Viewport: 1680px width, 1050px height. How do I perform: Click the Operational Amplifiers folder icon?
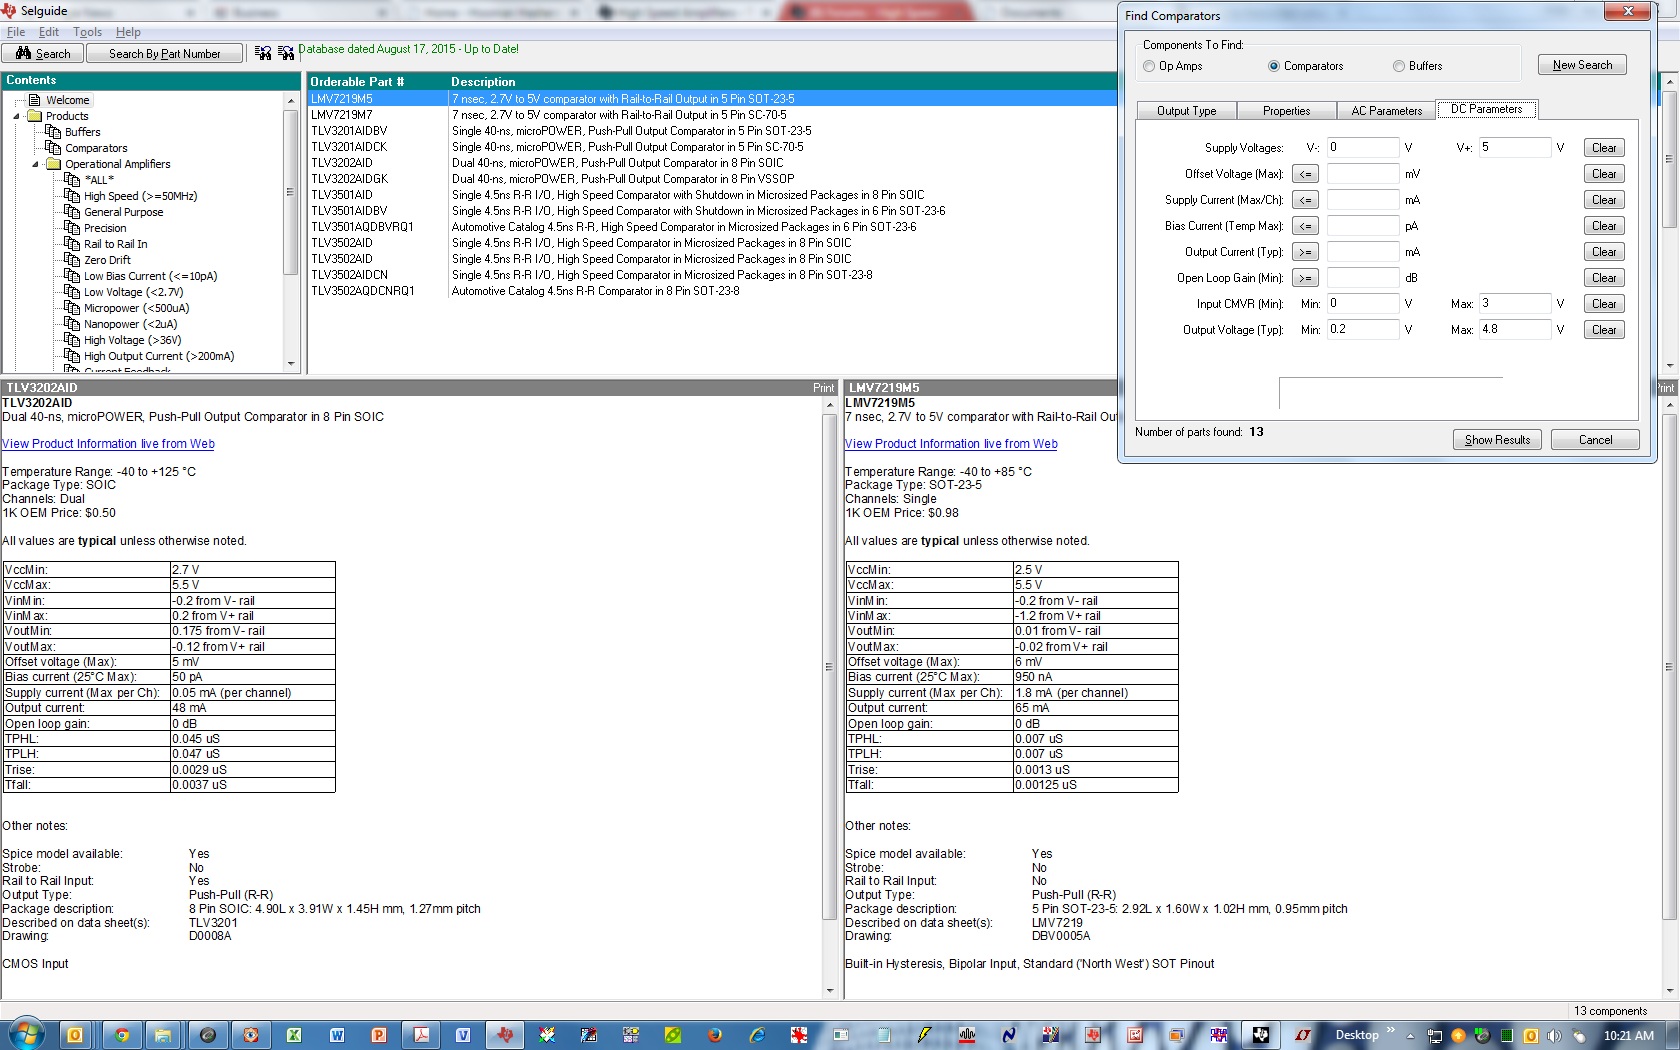point(54,164)
